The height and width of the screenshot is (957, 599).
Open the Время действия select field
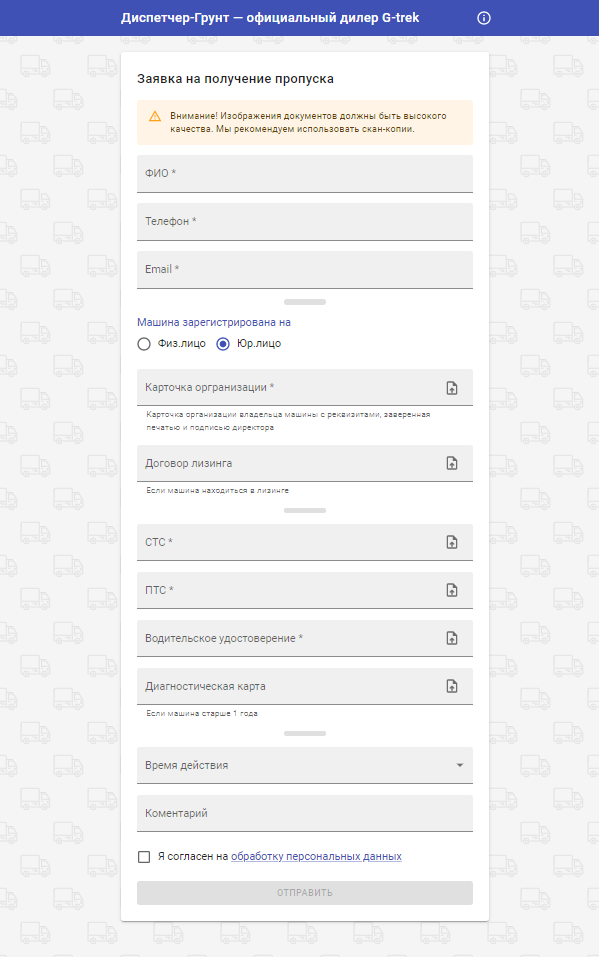click(x=305, y=765)
